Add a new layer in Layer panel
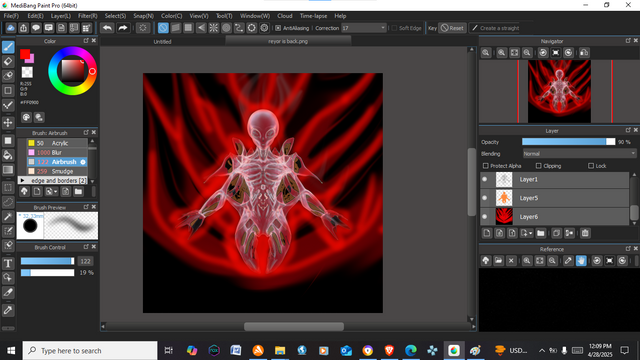 (487, 233)
